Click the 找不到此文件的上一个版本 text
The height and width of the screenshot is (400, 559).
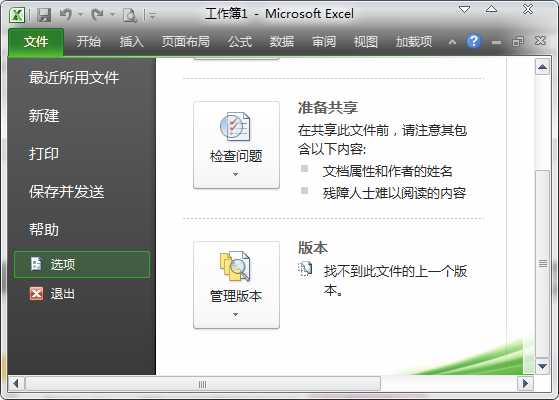[395, 281]
